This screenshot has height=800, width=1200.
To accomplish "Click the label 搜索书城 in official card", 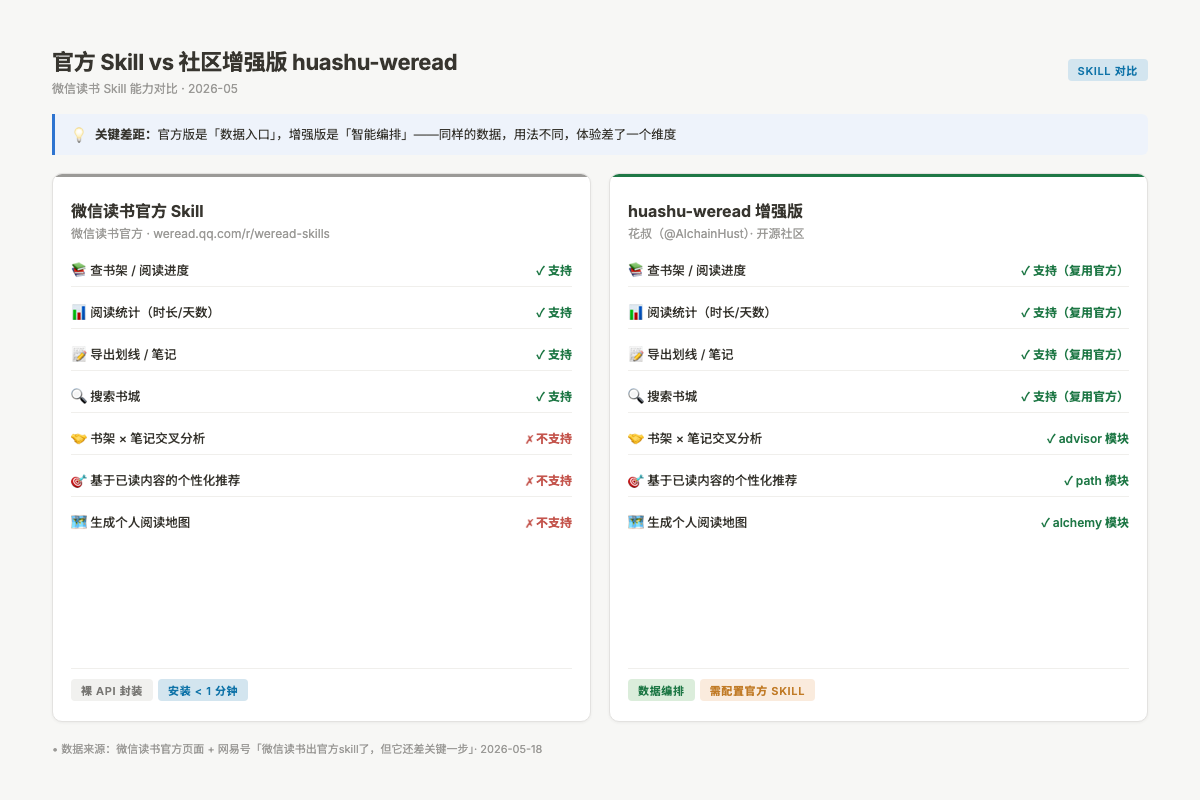I will click(115, 396).
